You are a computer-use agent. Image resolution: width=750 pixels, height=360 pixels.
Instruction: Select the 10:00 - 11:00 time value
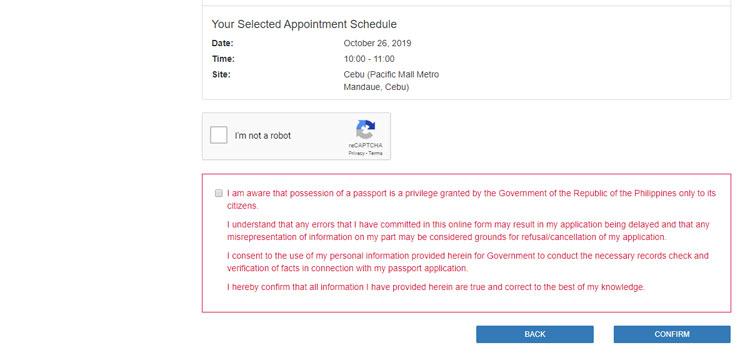(x=369, y=59)
